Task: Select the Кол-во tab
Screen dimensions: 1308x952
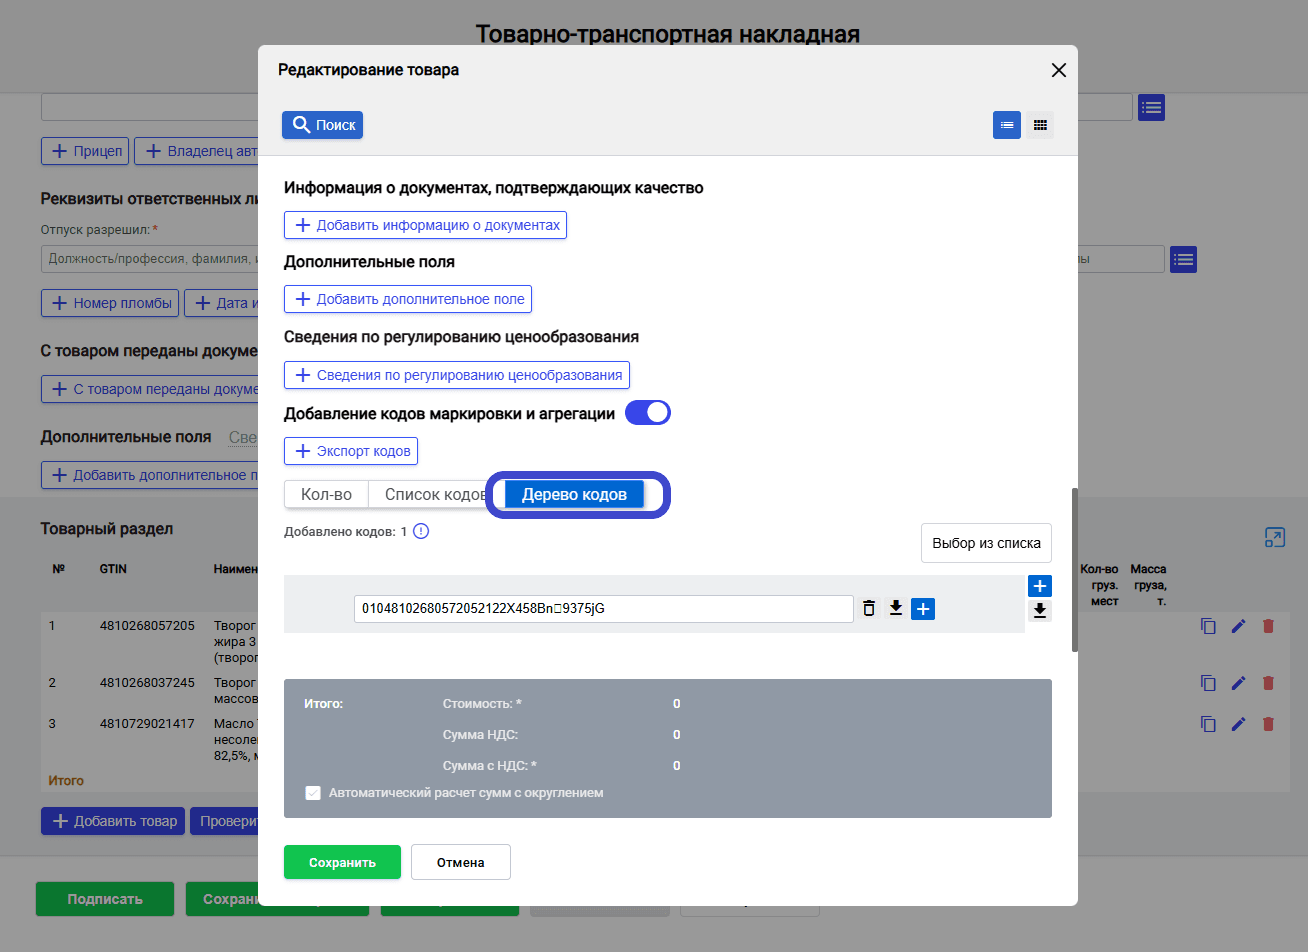Action: [x=326, y=495]
